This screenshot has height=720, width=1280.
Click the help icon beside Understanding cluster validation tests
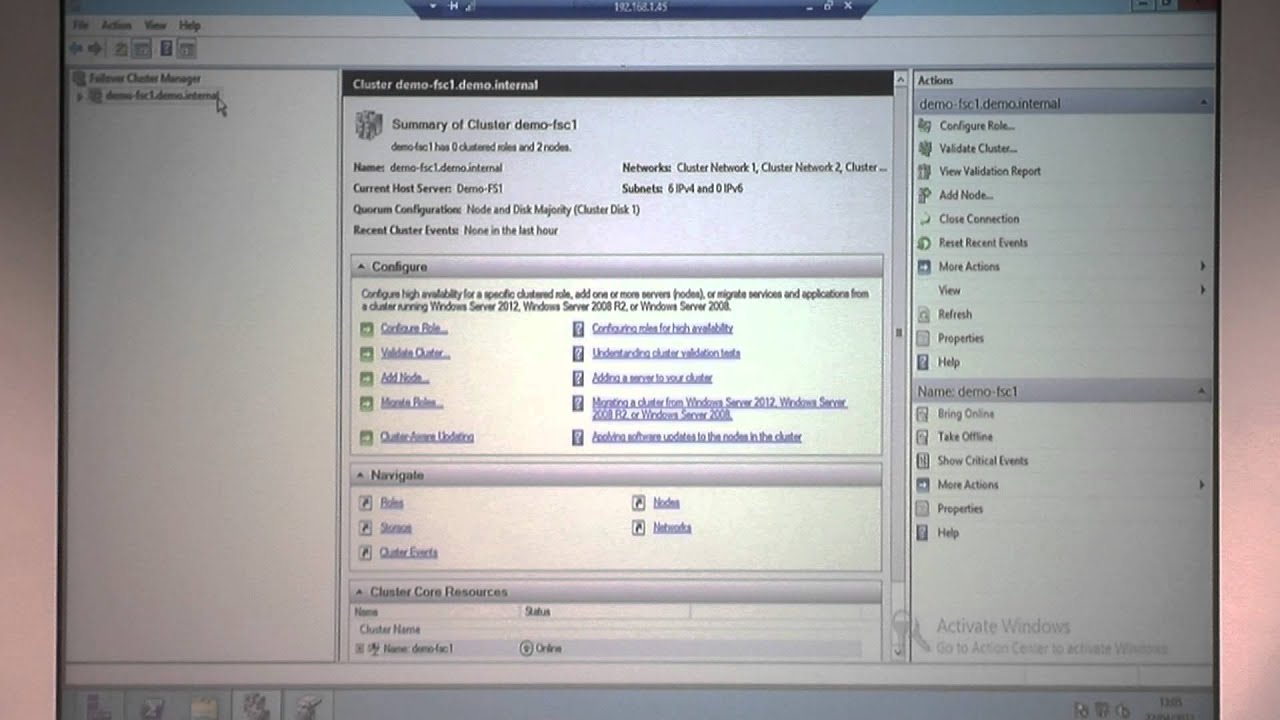578,353
